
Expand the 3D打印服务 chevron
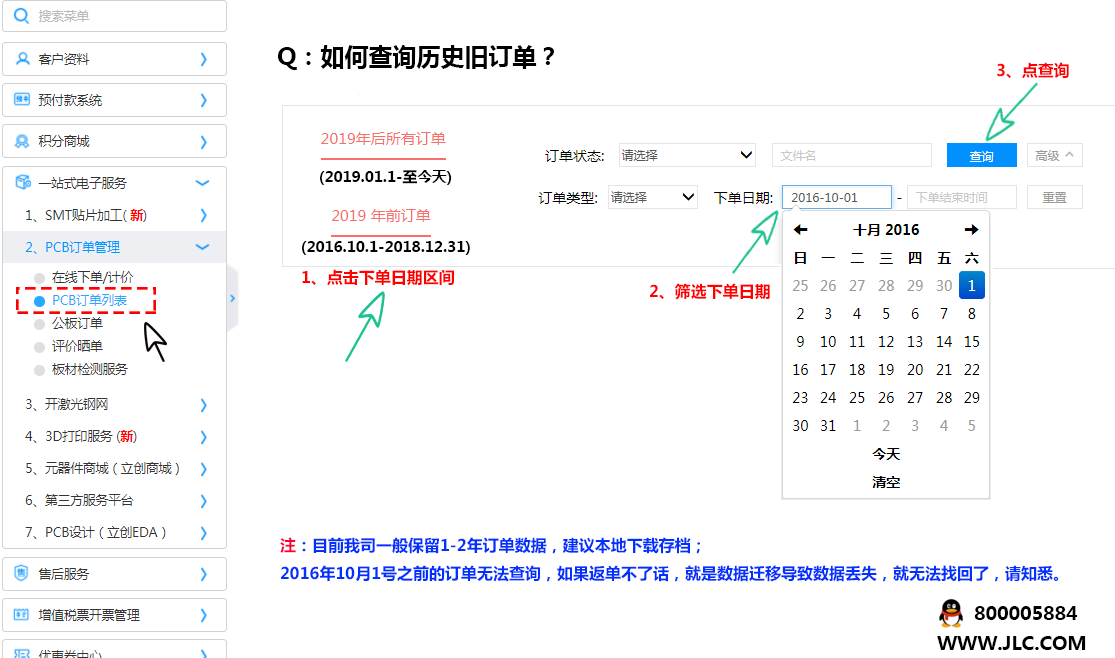coord(204,437)
